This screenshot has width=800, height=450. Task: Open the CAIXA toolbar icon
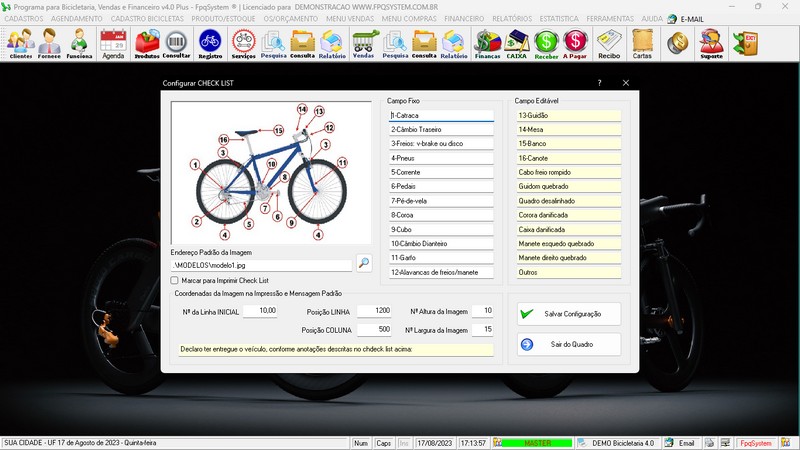click(x=516, y=44)
